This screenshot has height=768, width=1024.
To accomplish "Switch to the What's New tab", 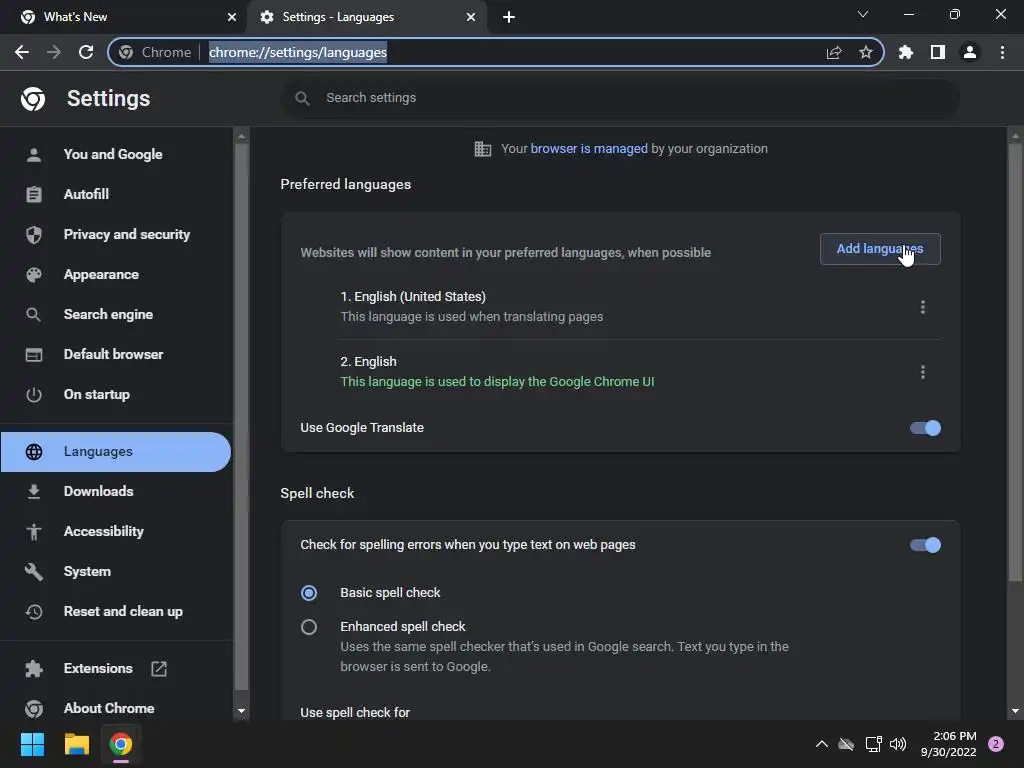I will [123, 17].
